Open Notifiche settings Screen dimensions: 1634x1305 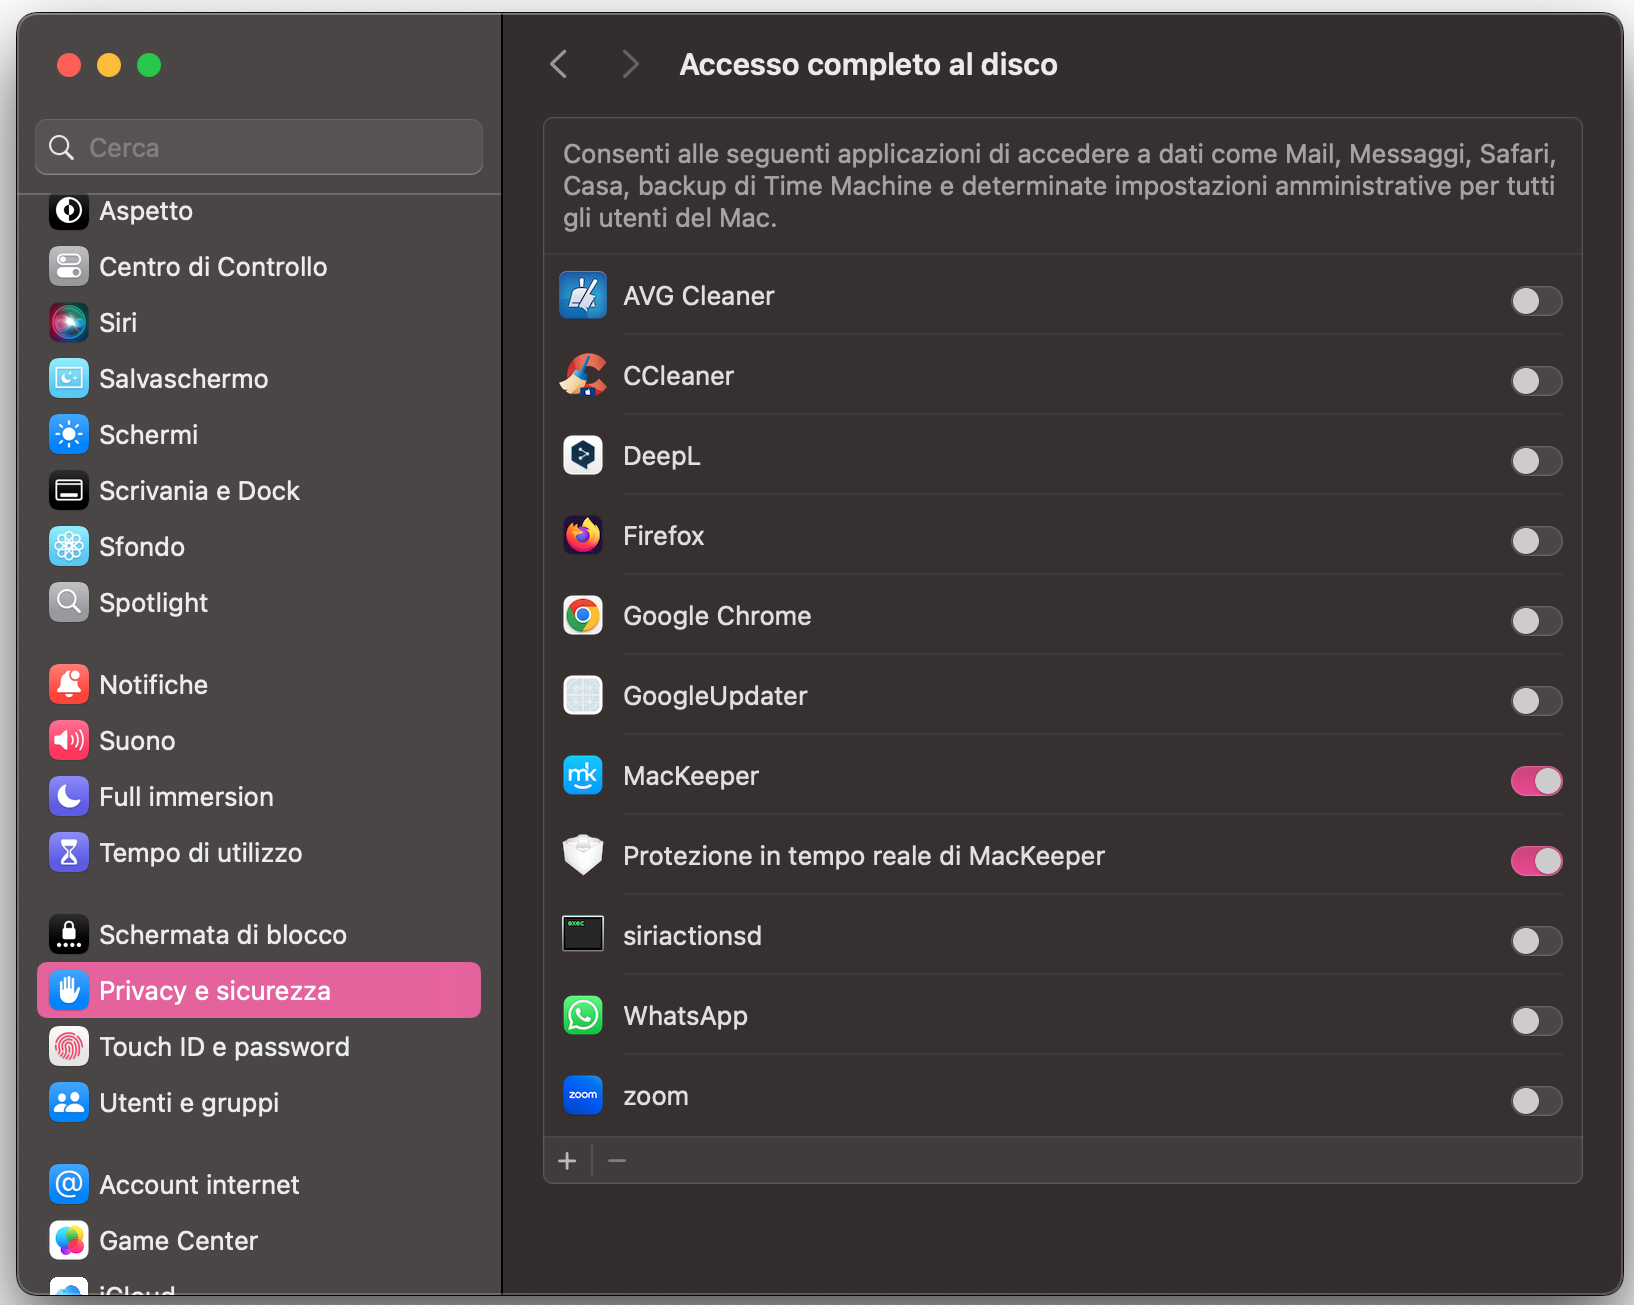pyautogui.click(x=155, y=684)
